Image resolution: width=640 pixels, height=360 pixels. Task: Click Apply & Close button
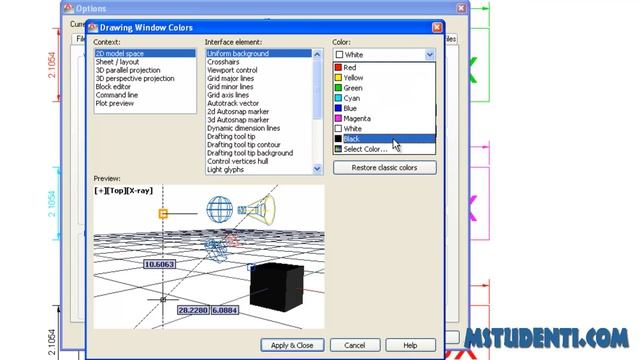pos(292,345)
